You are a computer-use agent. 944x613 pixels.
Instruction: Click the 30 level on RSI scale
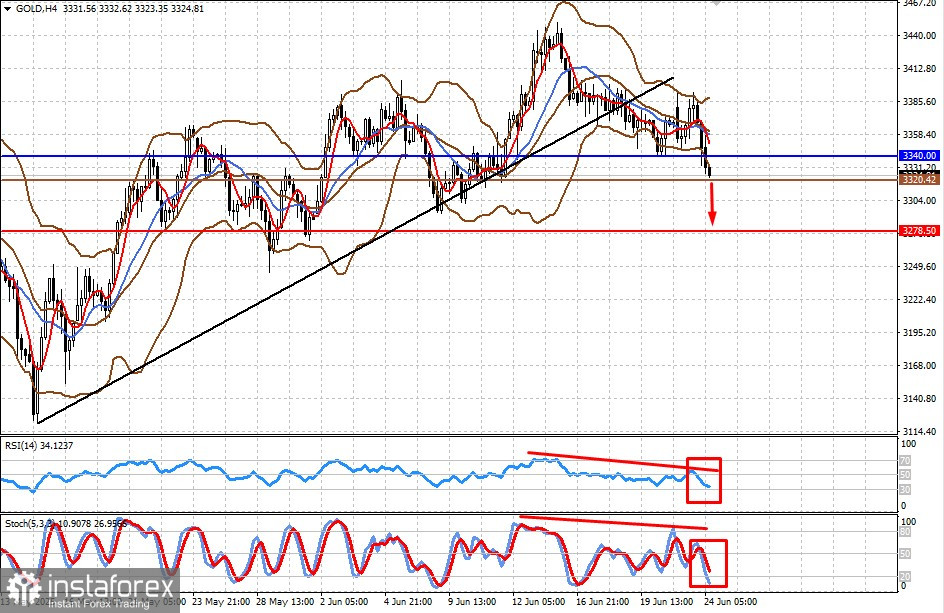(904, 490)
